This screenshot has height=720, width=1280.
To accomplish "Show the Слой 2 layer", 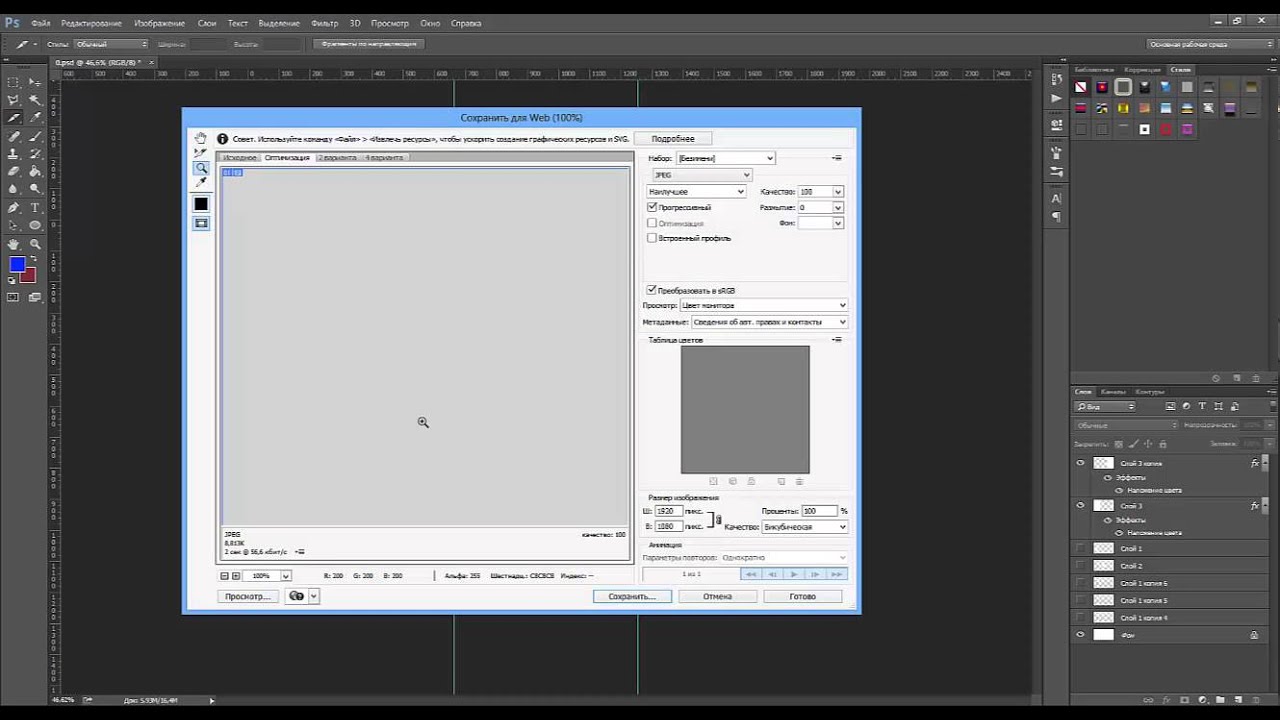I will pos(1080,566).
